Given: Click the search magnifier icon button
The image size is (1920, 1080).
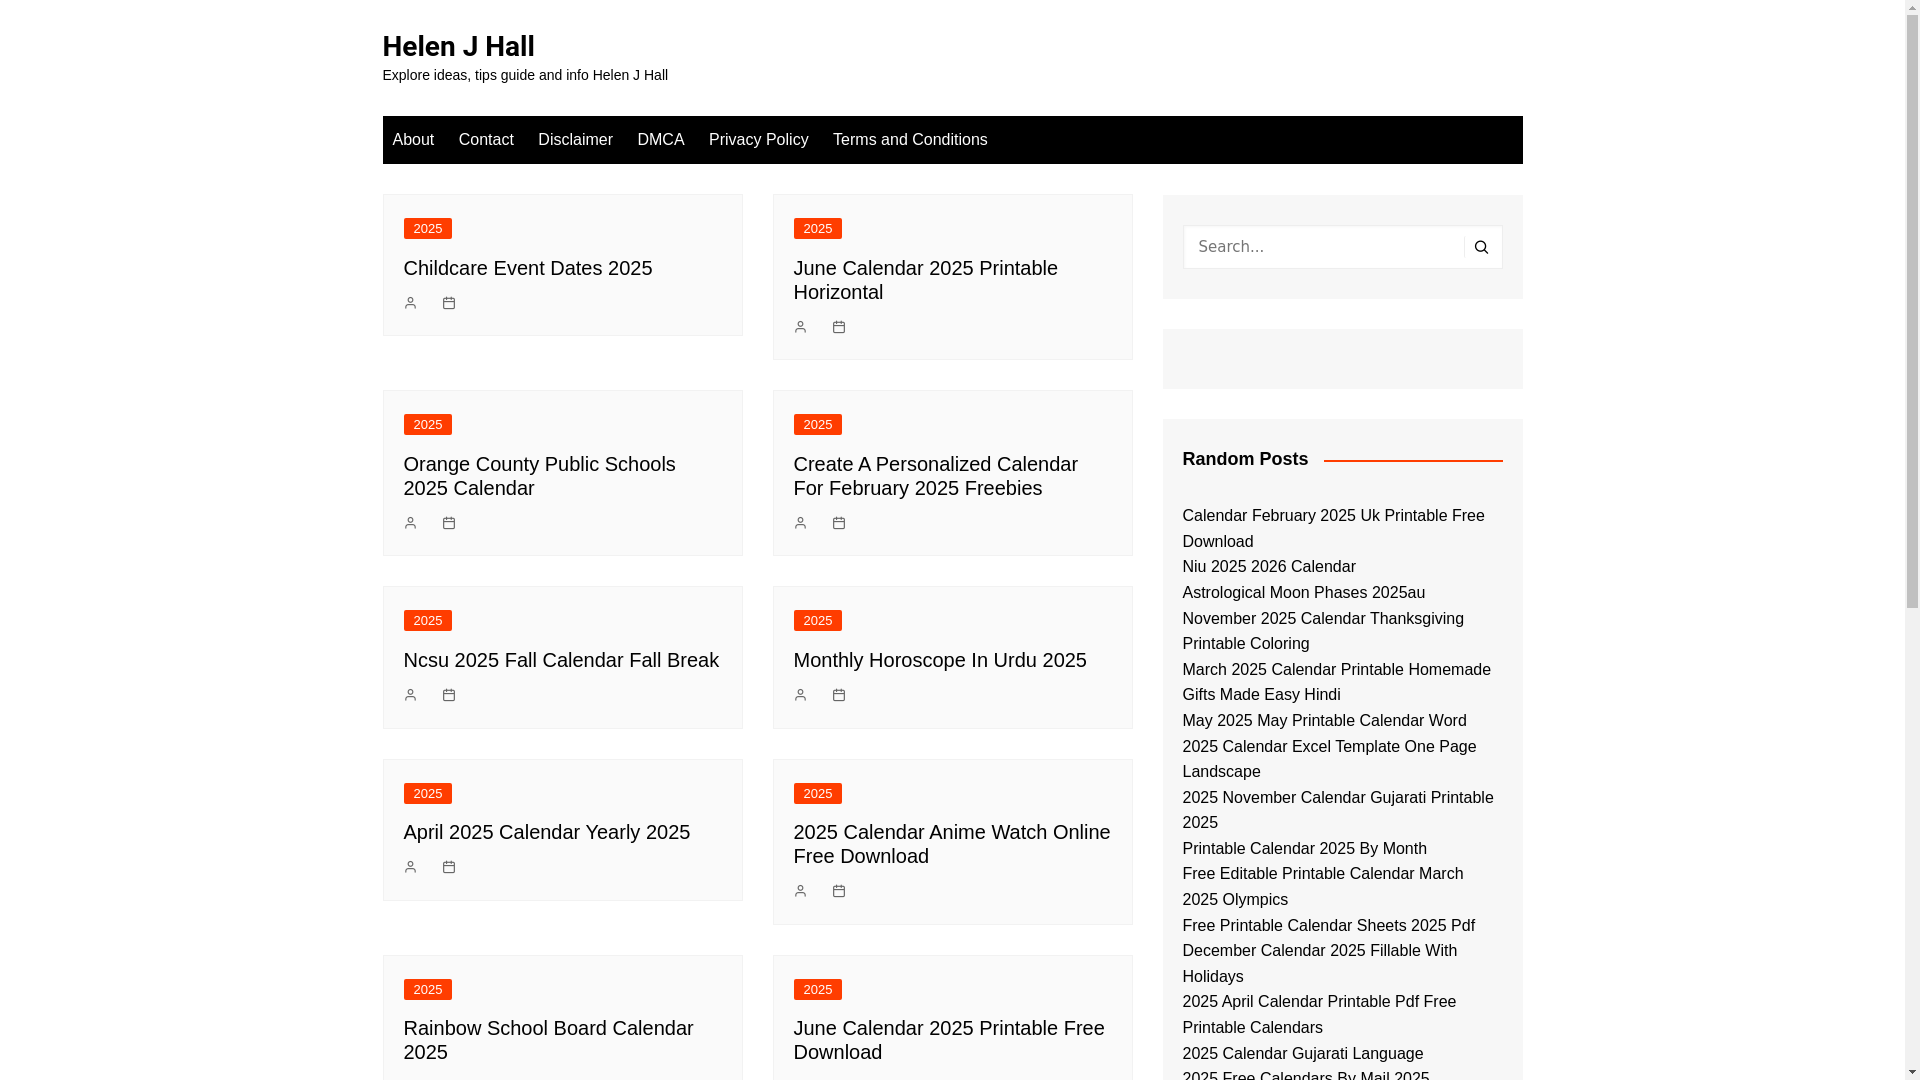Looking at the screenshot, I should (1482, 247).
